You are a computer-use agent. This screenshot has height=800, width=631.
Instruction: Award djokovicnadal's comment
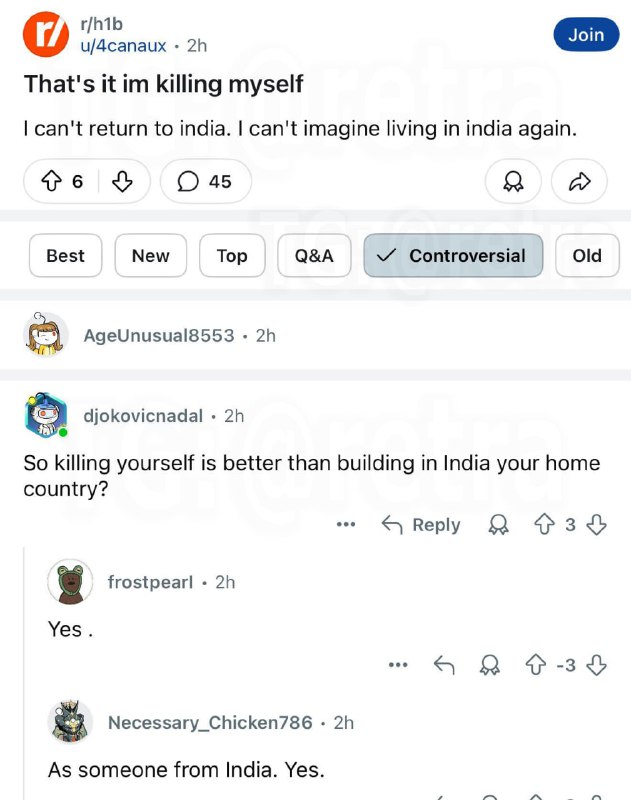(497, 524)
